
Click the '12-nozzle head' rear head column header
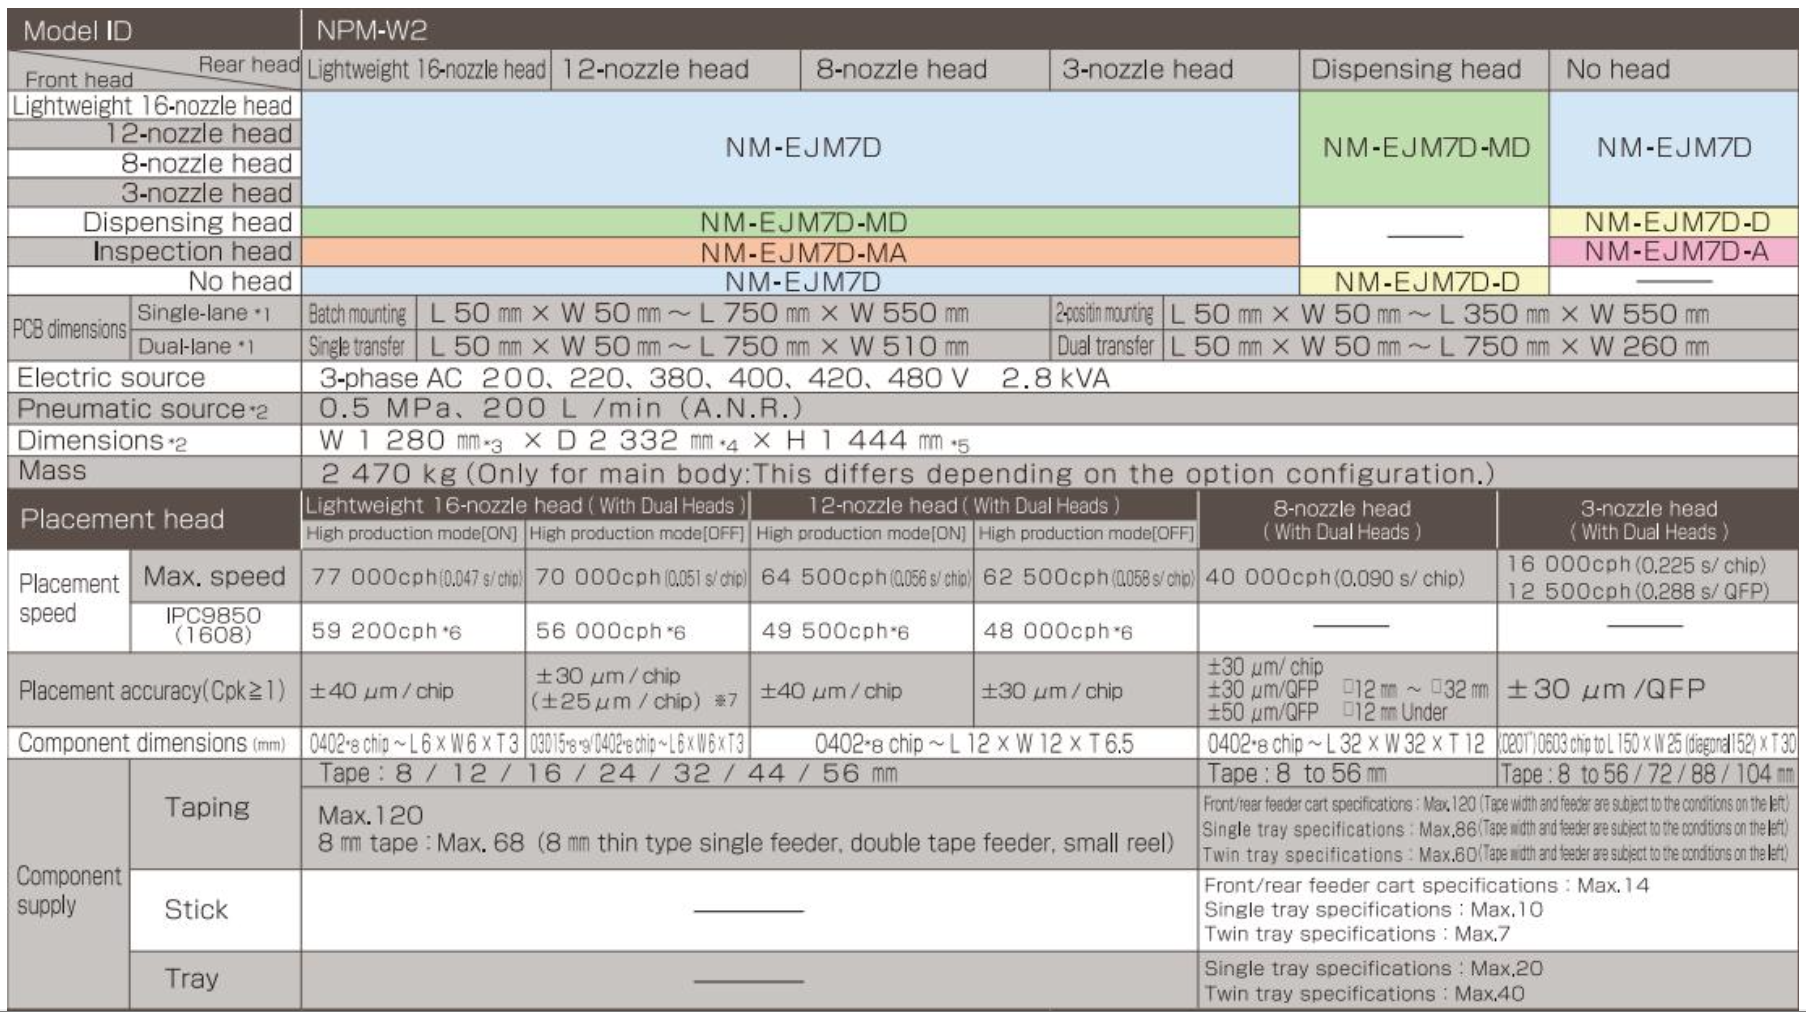675,69
